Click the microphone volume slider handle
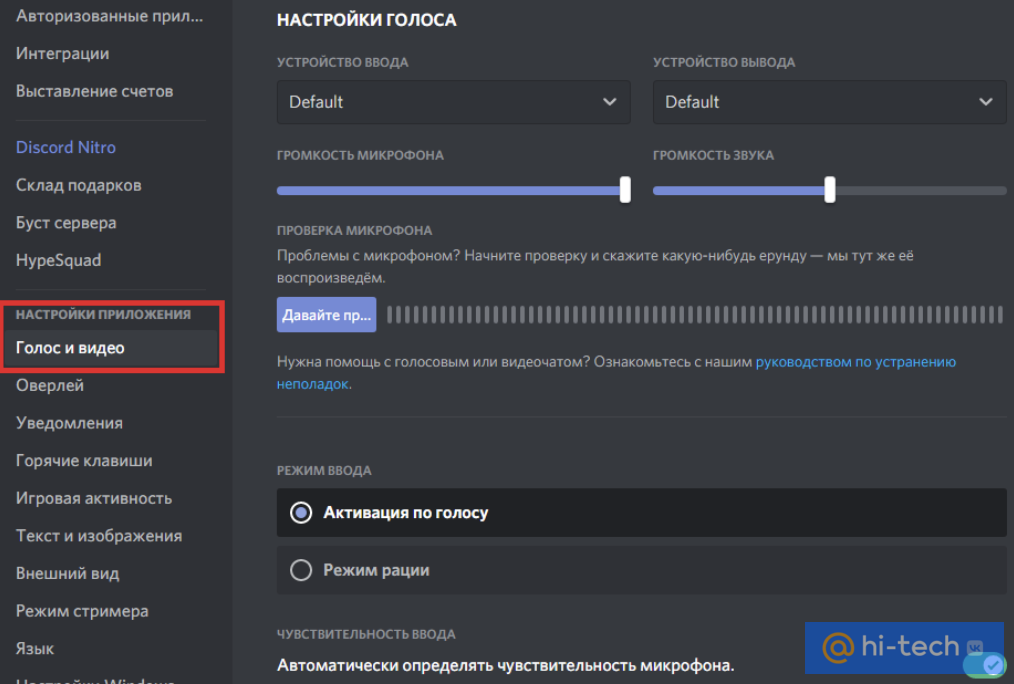The width and height of the screenshot is (1014, 684). click(x=625, y=190)
